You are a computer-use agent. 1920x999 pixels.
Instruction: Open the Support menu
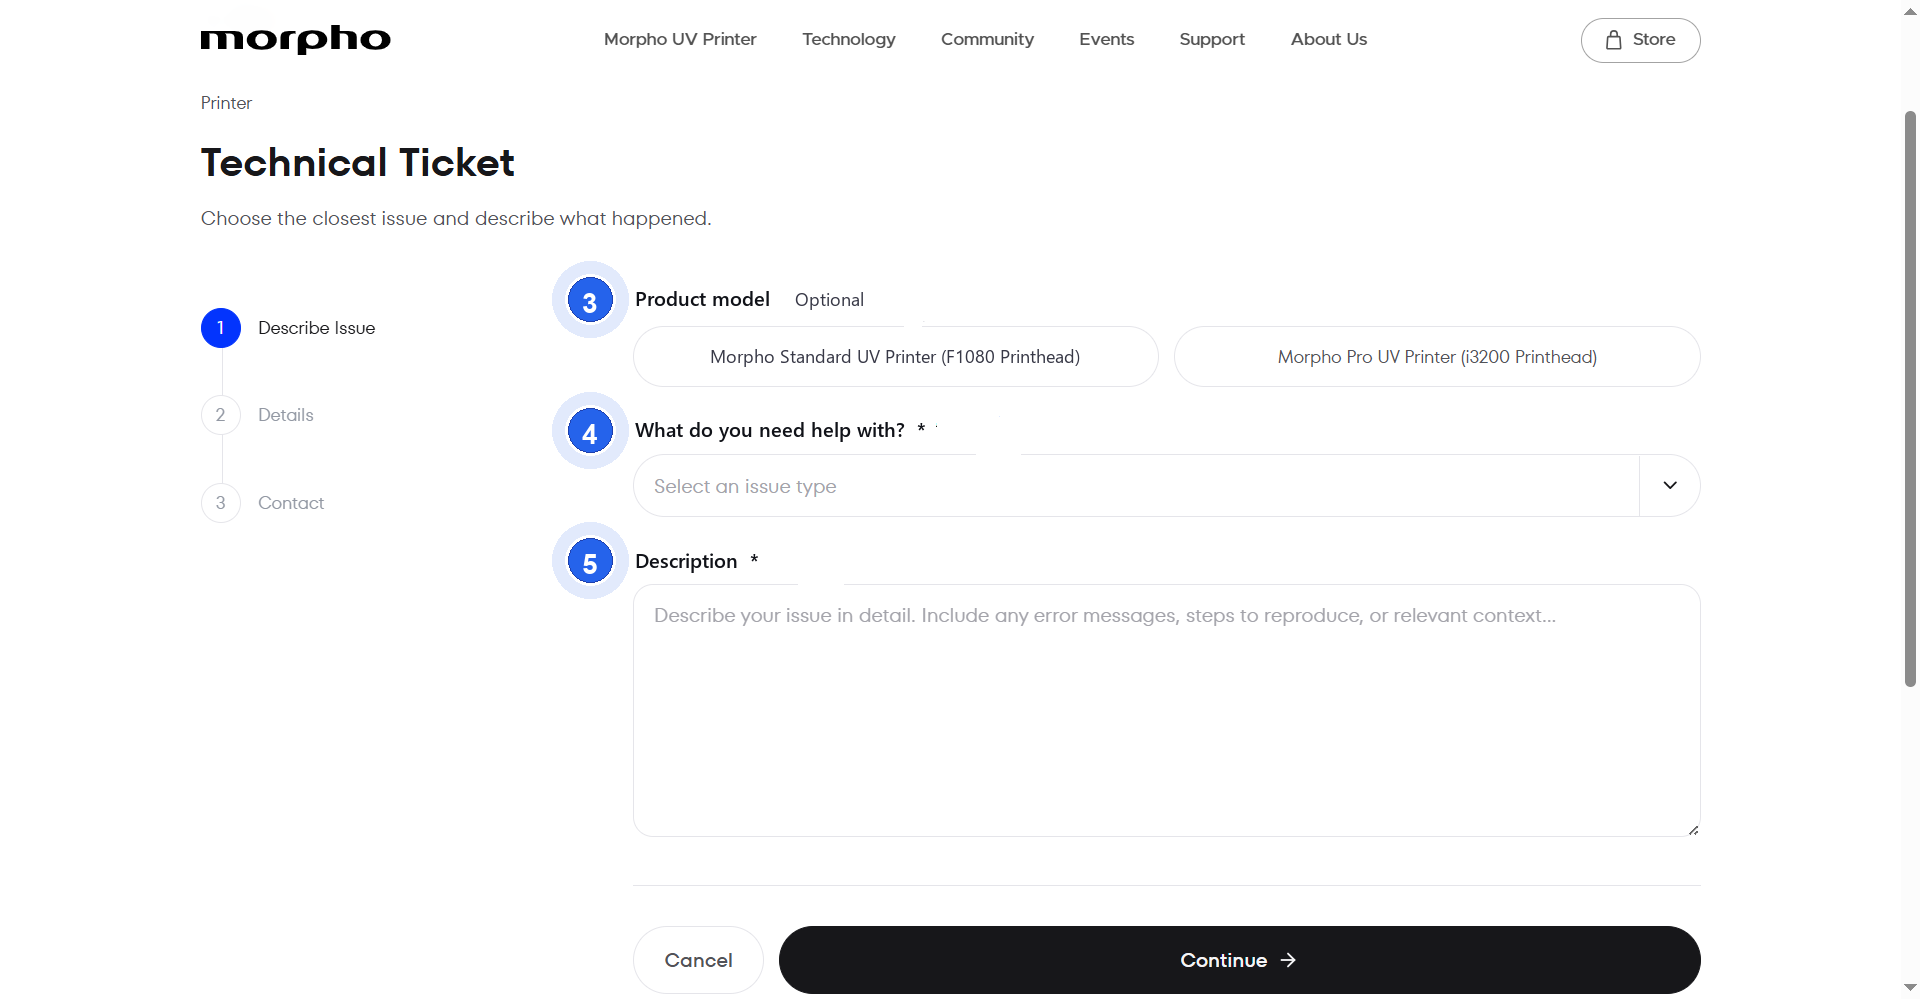click(x=1212, y=39)
